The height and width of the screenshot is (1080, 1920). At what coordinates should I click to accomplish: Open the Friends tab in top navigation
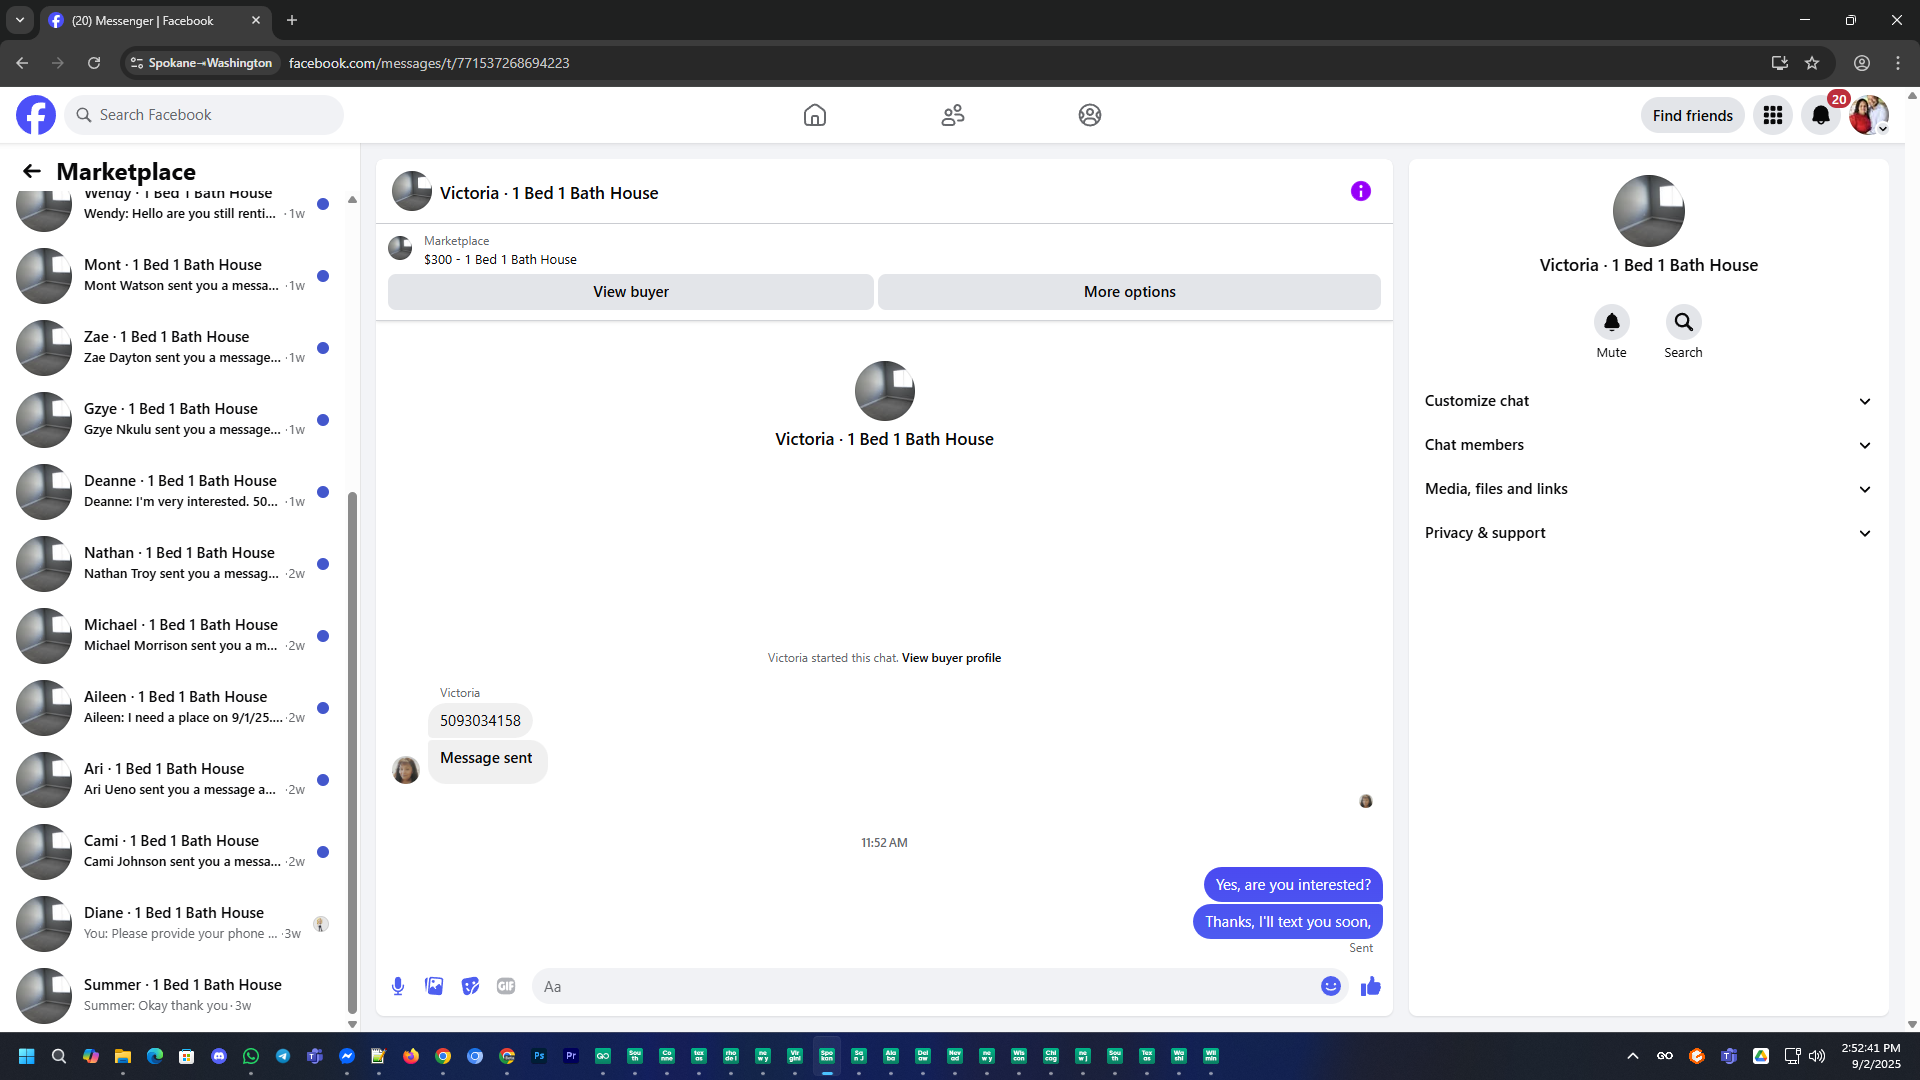pos(952,115)
